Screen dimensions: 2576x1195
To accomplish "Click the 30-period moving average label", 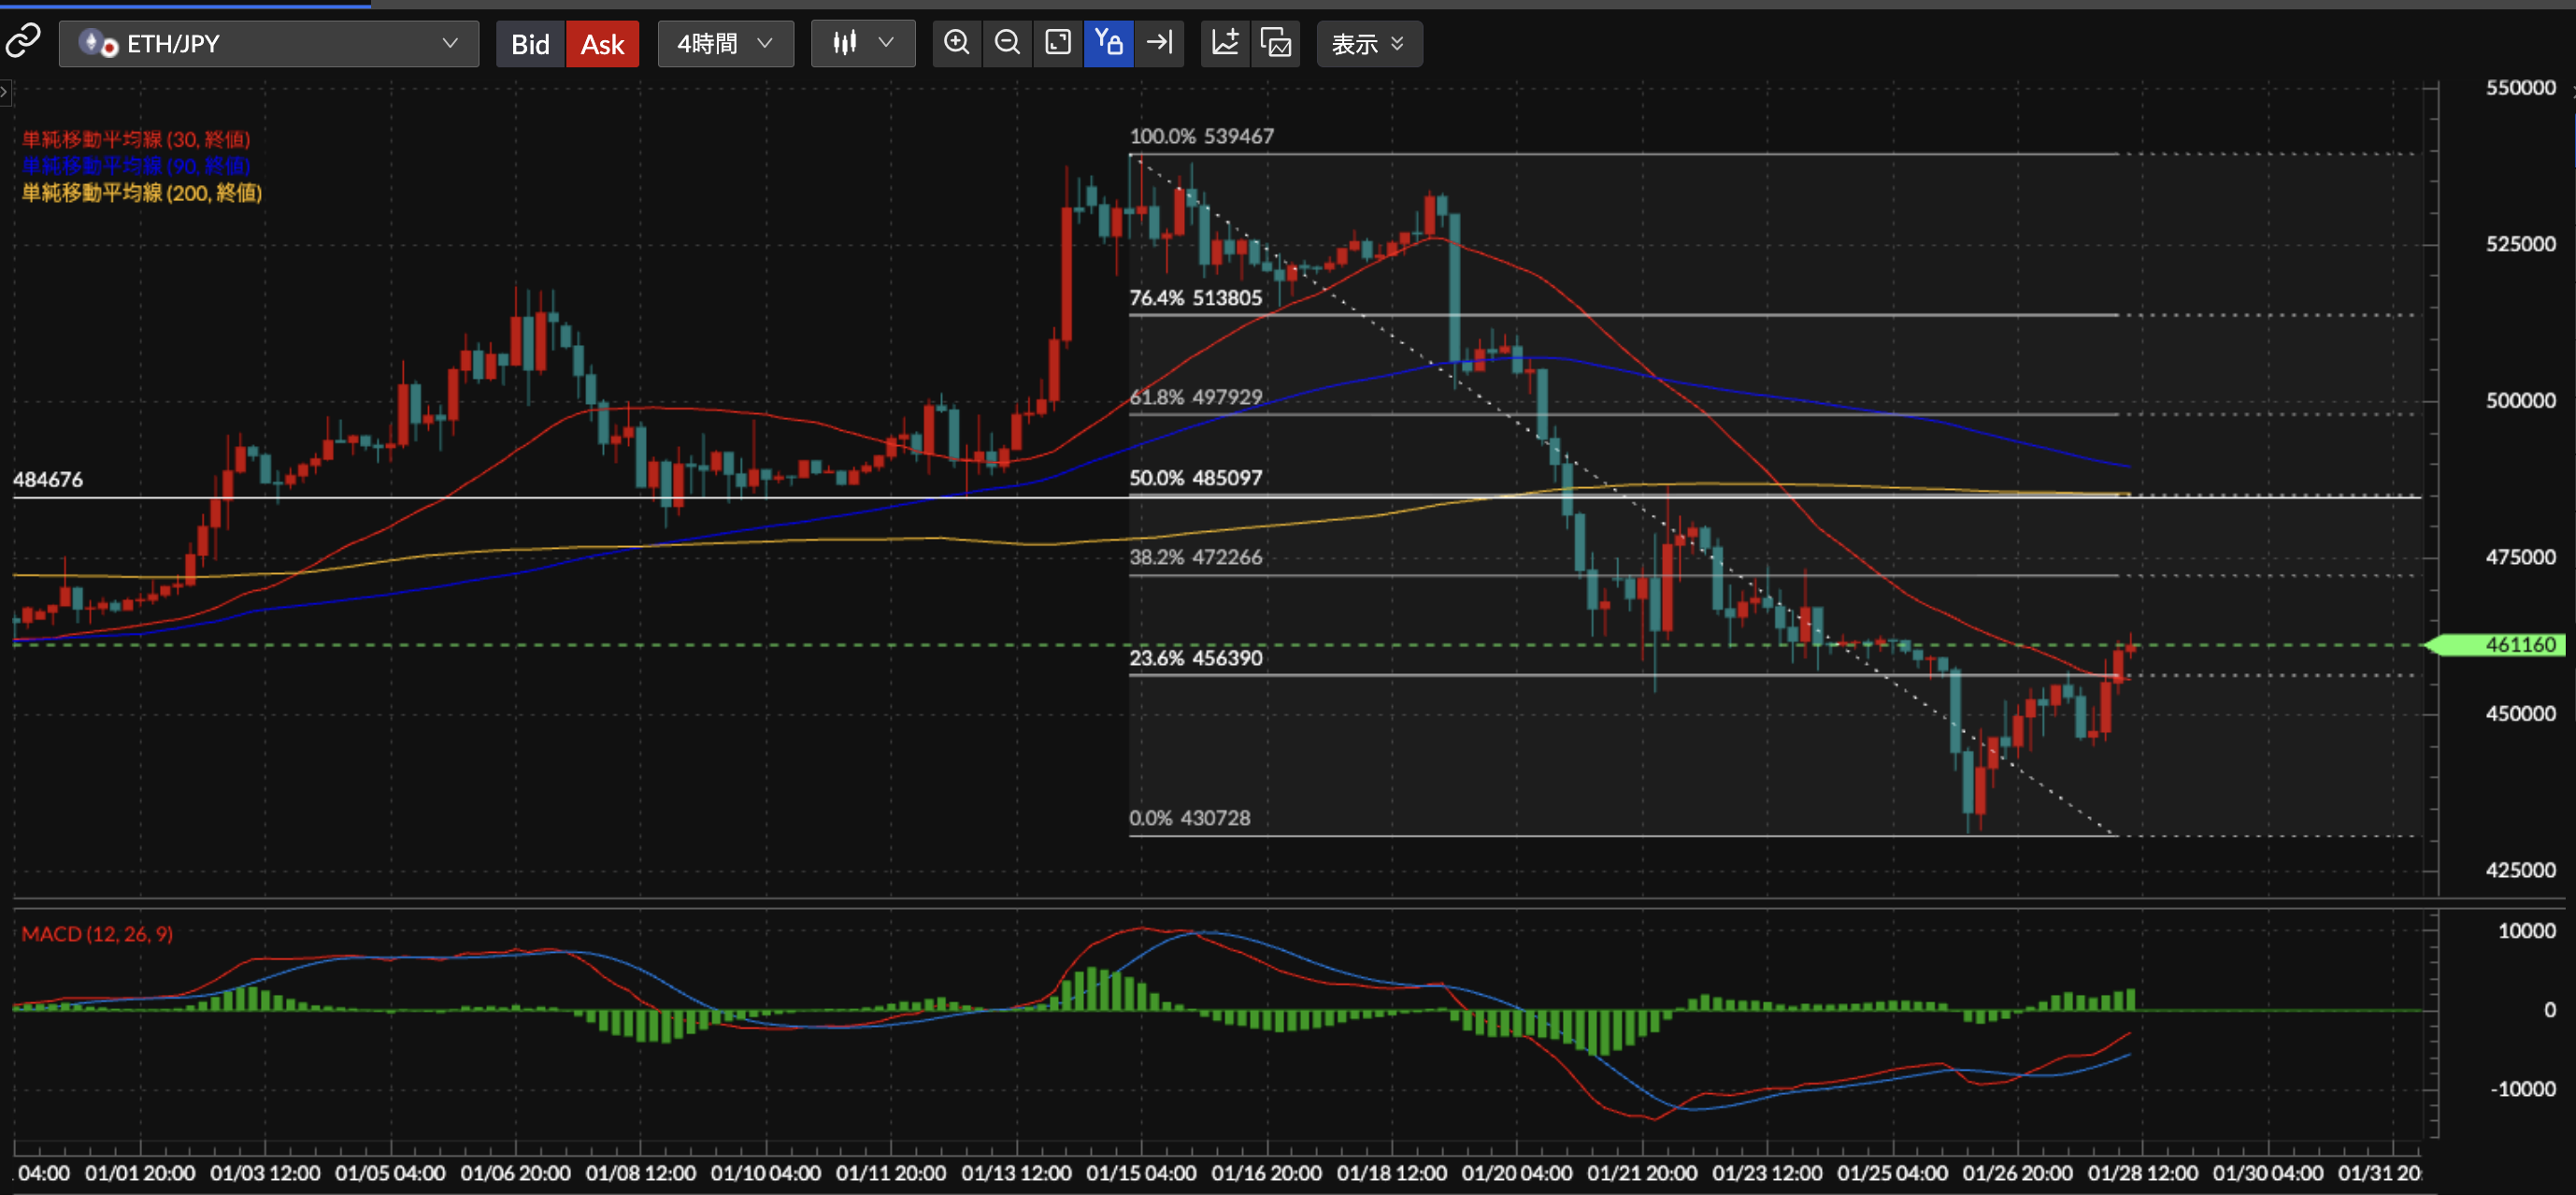I will (x=136, y=139).
